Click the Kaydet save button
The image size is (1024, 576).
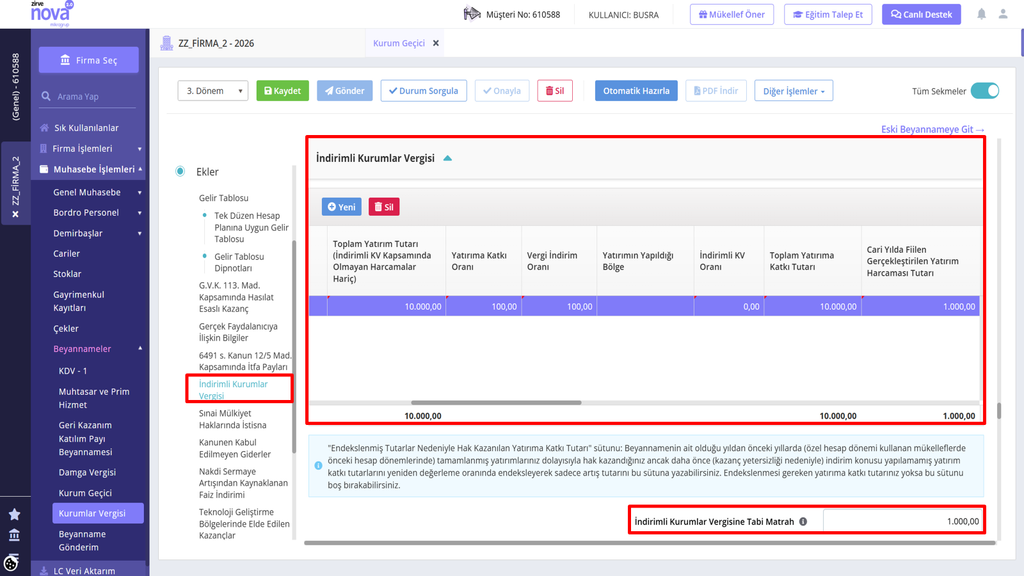tap(282, 91)
